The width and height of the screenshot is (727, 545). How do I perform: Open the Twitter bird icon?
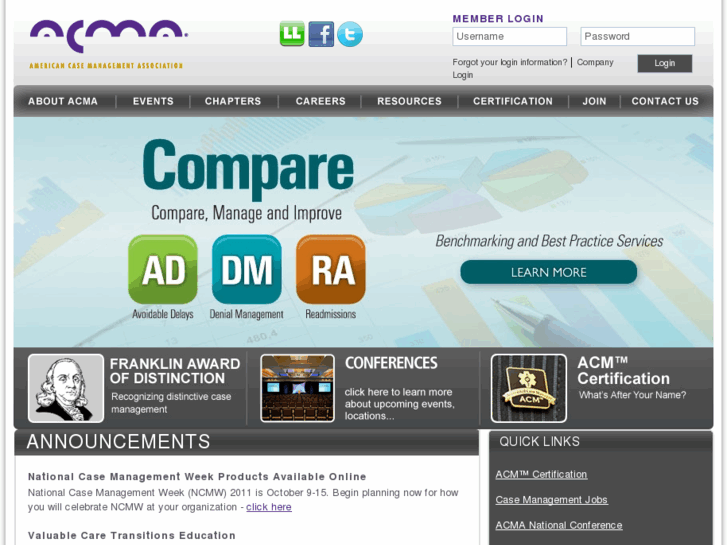pyautogui.click(x=350, y=34)
